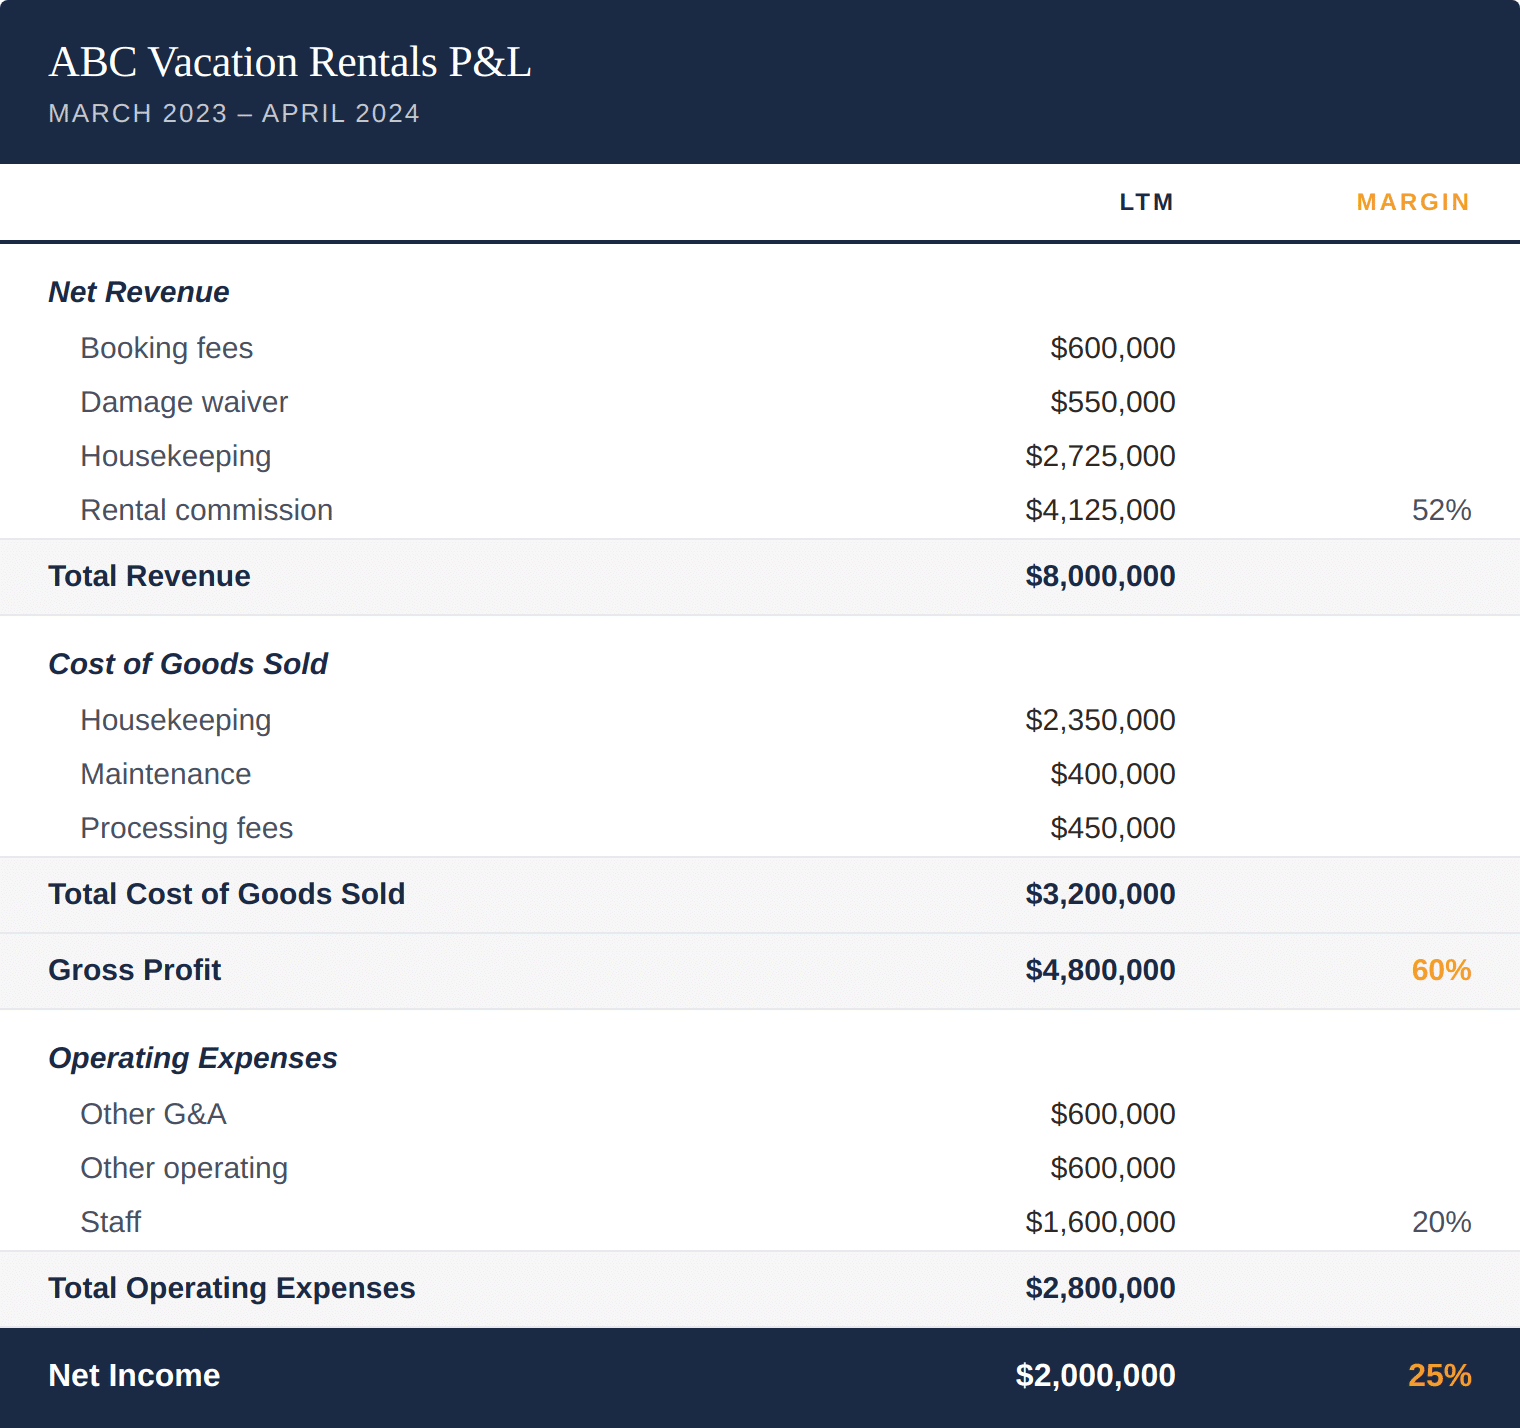Image resolution: width=1520 pixels, height=1428 pixels.
Task: Click the 'Damage waiver' row label
Action: pos(184,402)
